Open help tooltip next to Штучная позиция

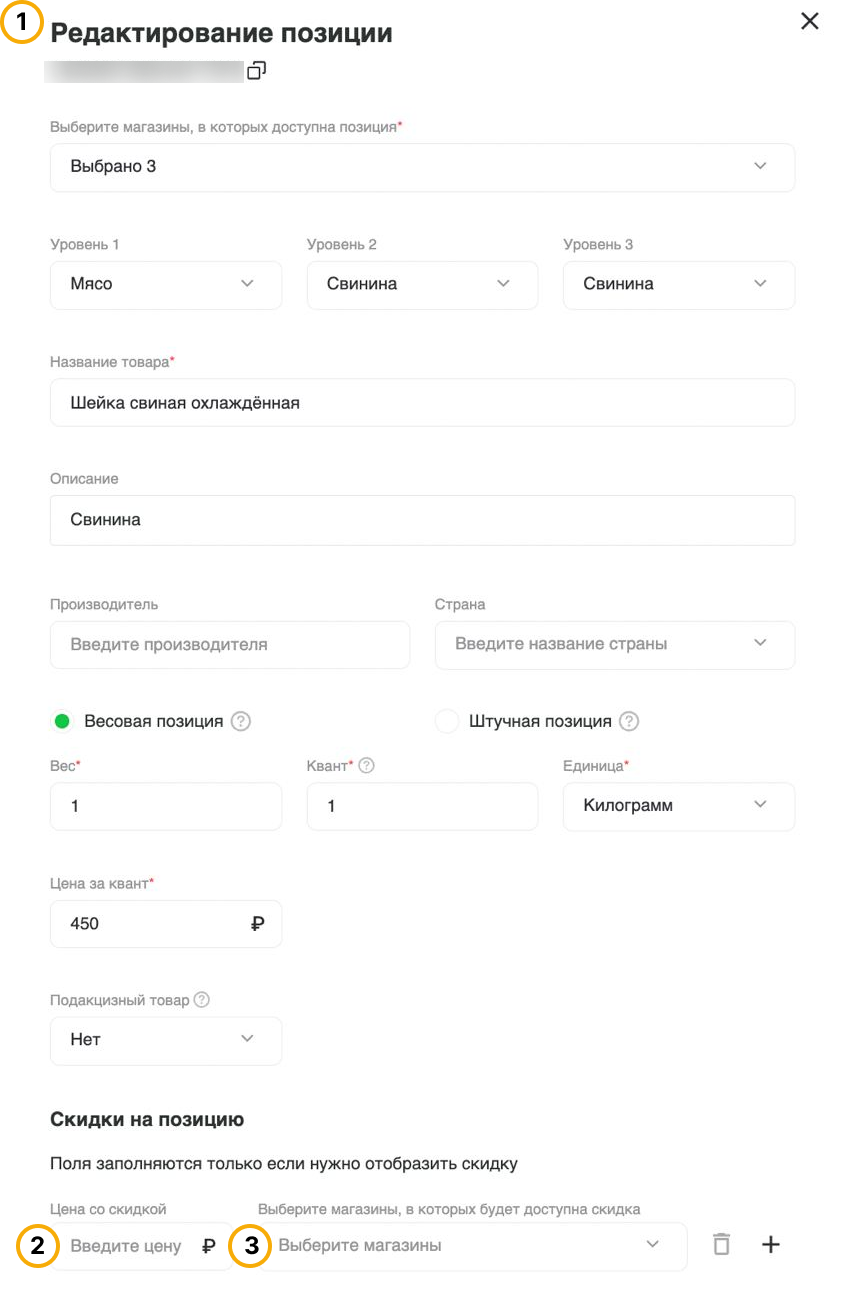pos(628,721)
